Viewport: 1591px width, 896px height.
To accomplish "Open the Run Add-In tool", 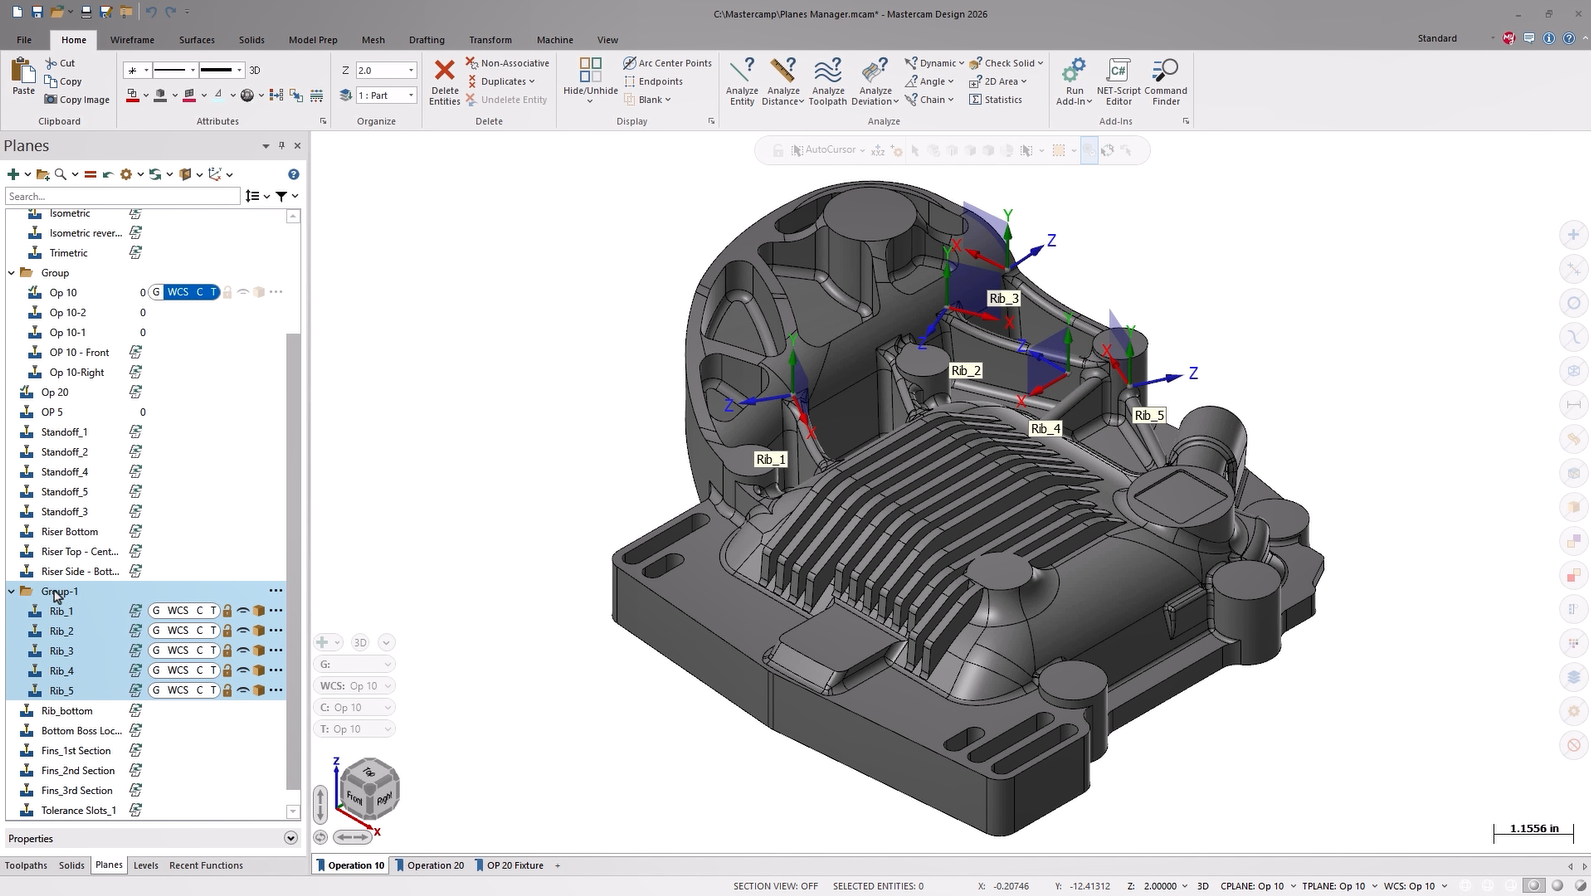I will pos(1074,81).
